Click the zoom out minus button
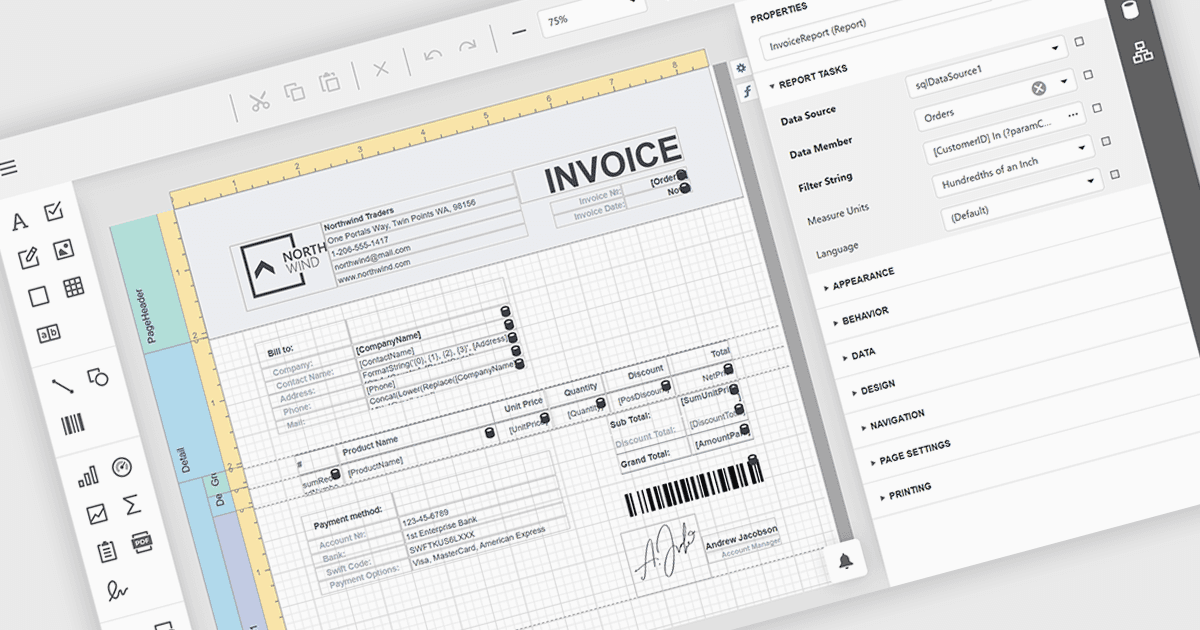1200x630 pixels. 519,31
